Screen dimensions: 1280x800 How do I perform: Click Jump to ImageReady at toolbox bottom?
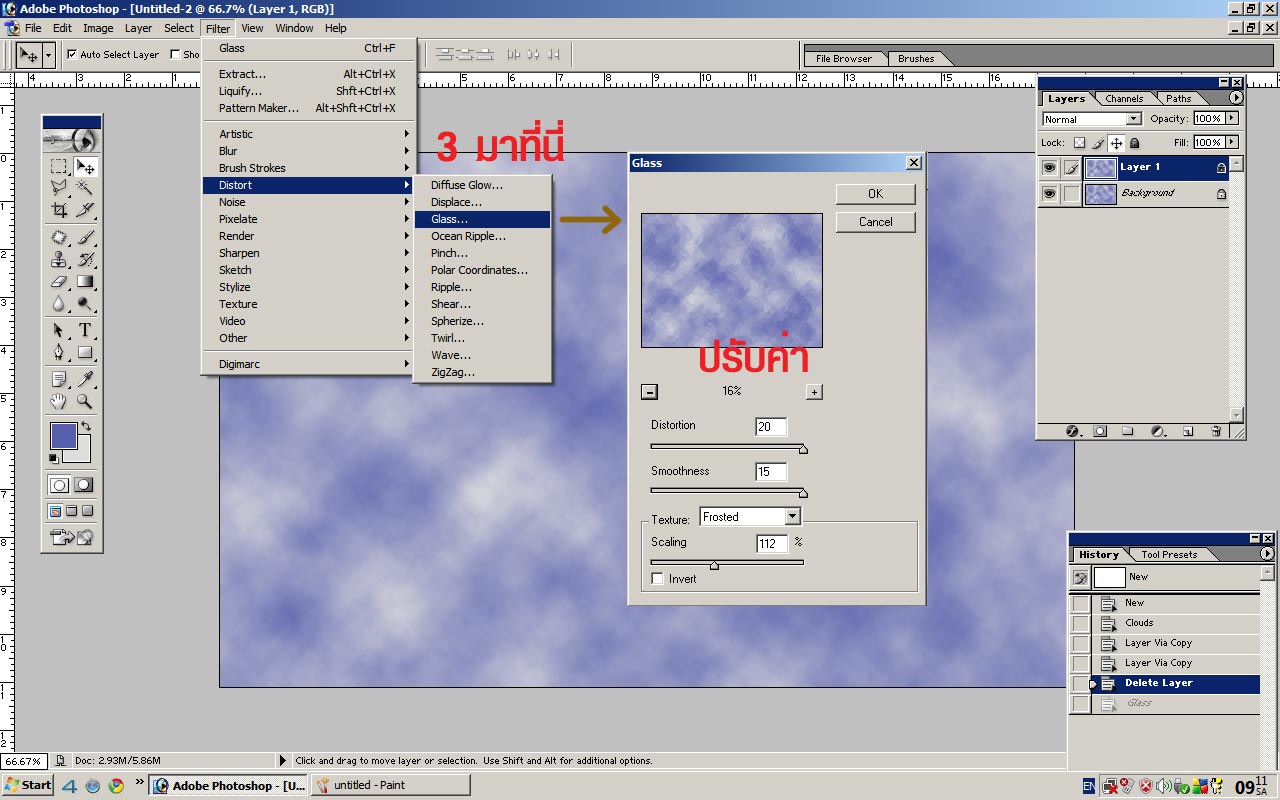point(71,538)
